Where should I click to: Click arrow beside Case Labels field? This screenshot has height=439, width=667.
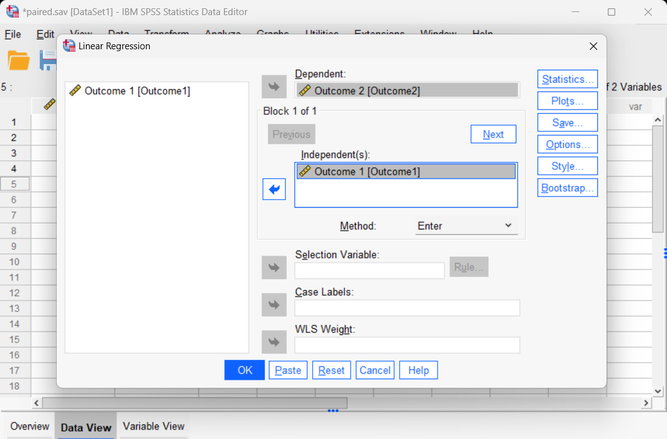click(x=274, y=305)
